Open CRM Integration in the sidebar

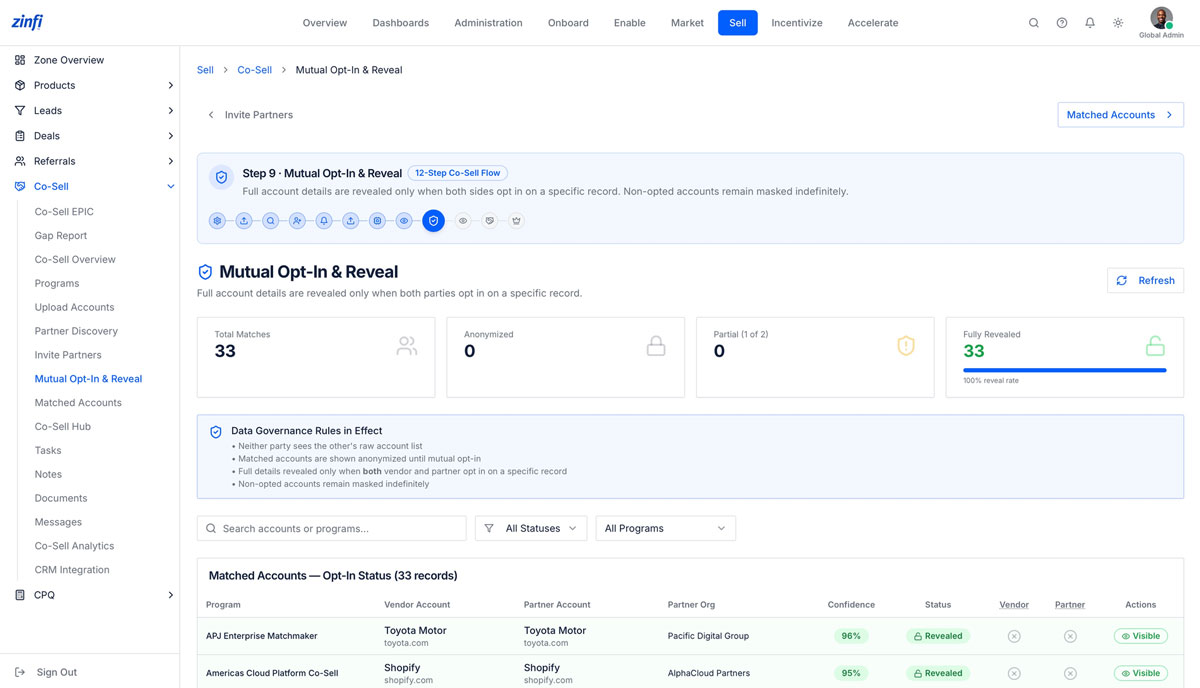72,570
